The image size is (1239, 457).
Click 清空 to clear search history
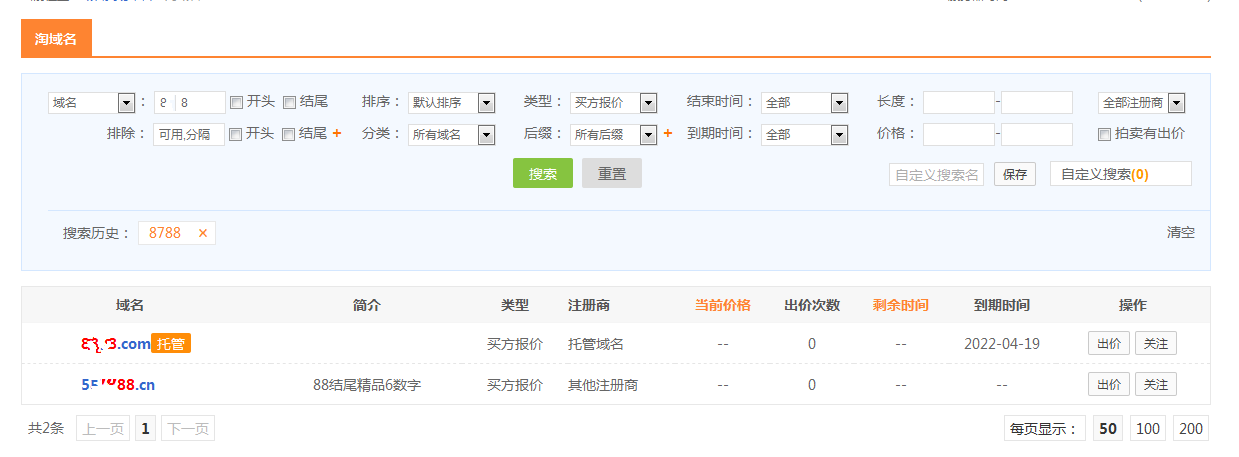point(1180,233)
